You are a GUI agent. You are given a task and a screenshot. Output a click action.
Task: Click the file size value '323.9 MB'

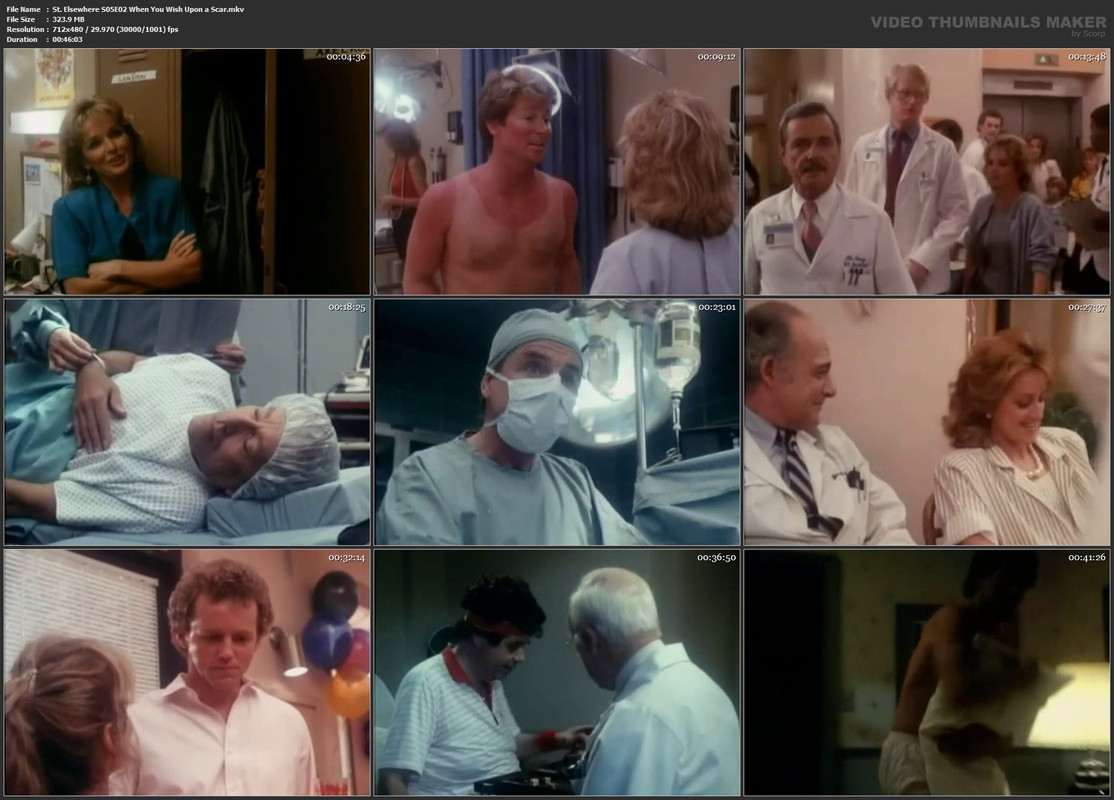click(68, 19)
